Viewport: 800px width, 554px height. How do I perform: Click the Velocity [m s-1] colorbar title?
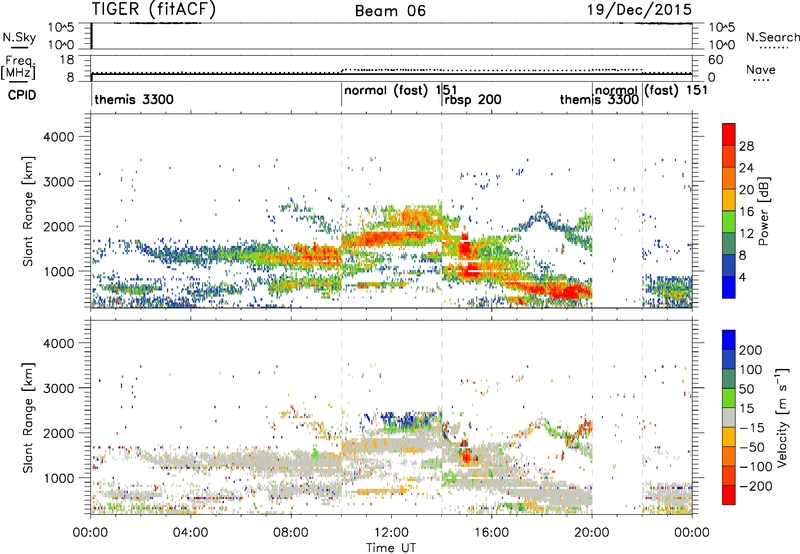click(781, 417)
